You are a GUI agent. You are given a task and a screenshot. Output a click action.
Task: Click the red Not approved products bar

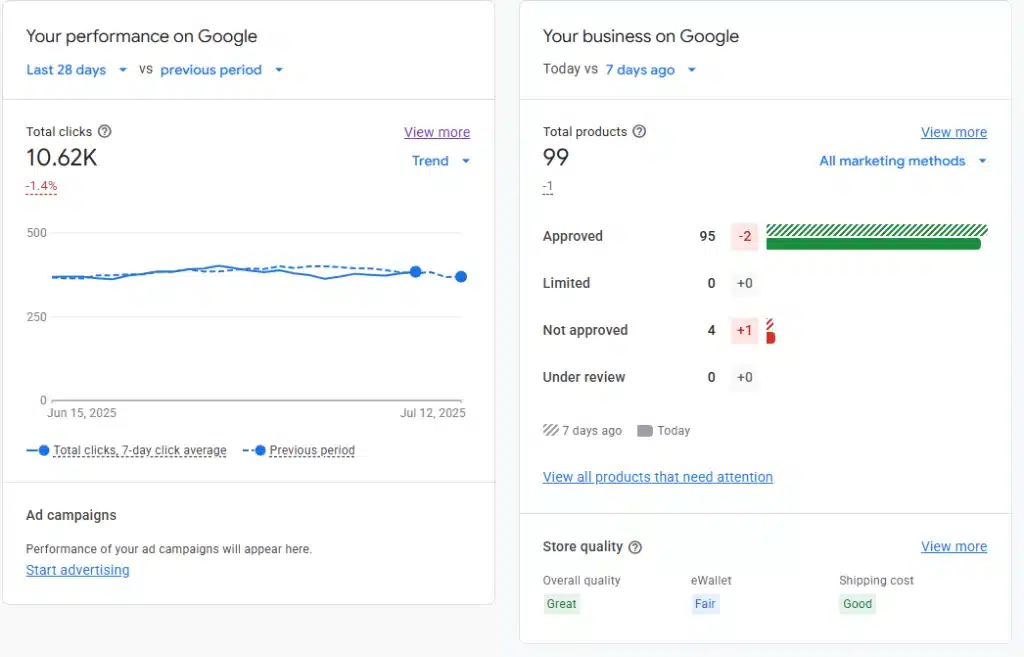click(x=770, y=338)
